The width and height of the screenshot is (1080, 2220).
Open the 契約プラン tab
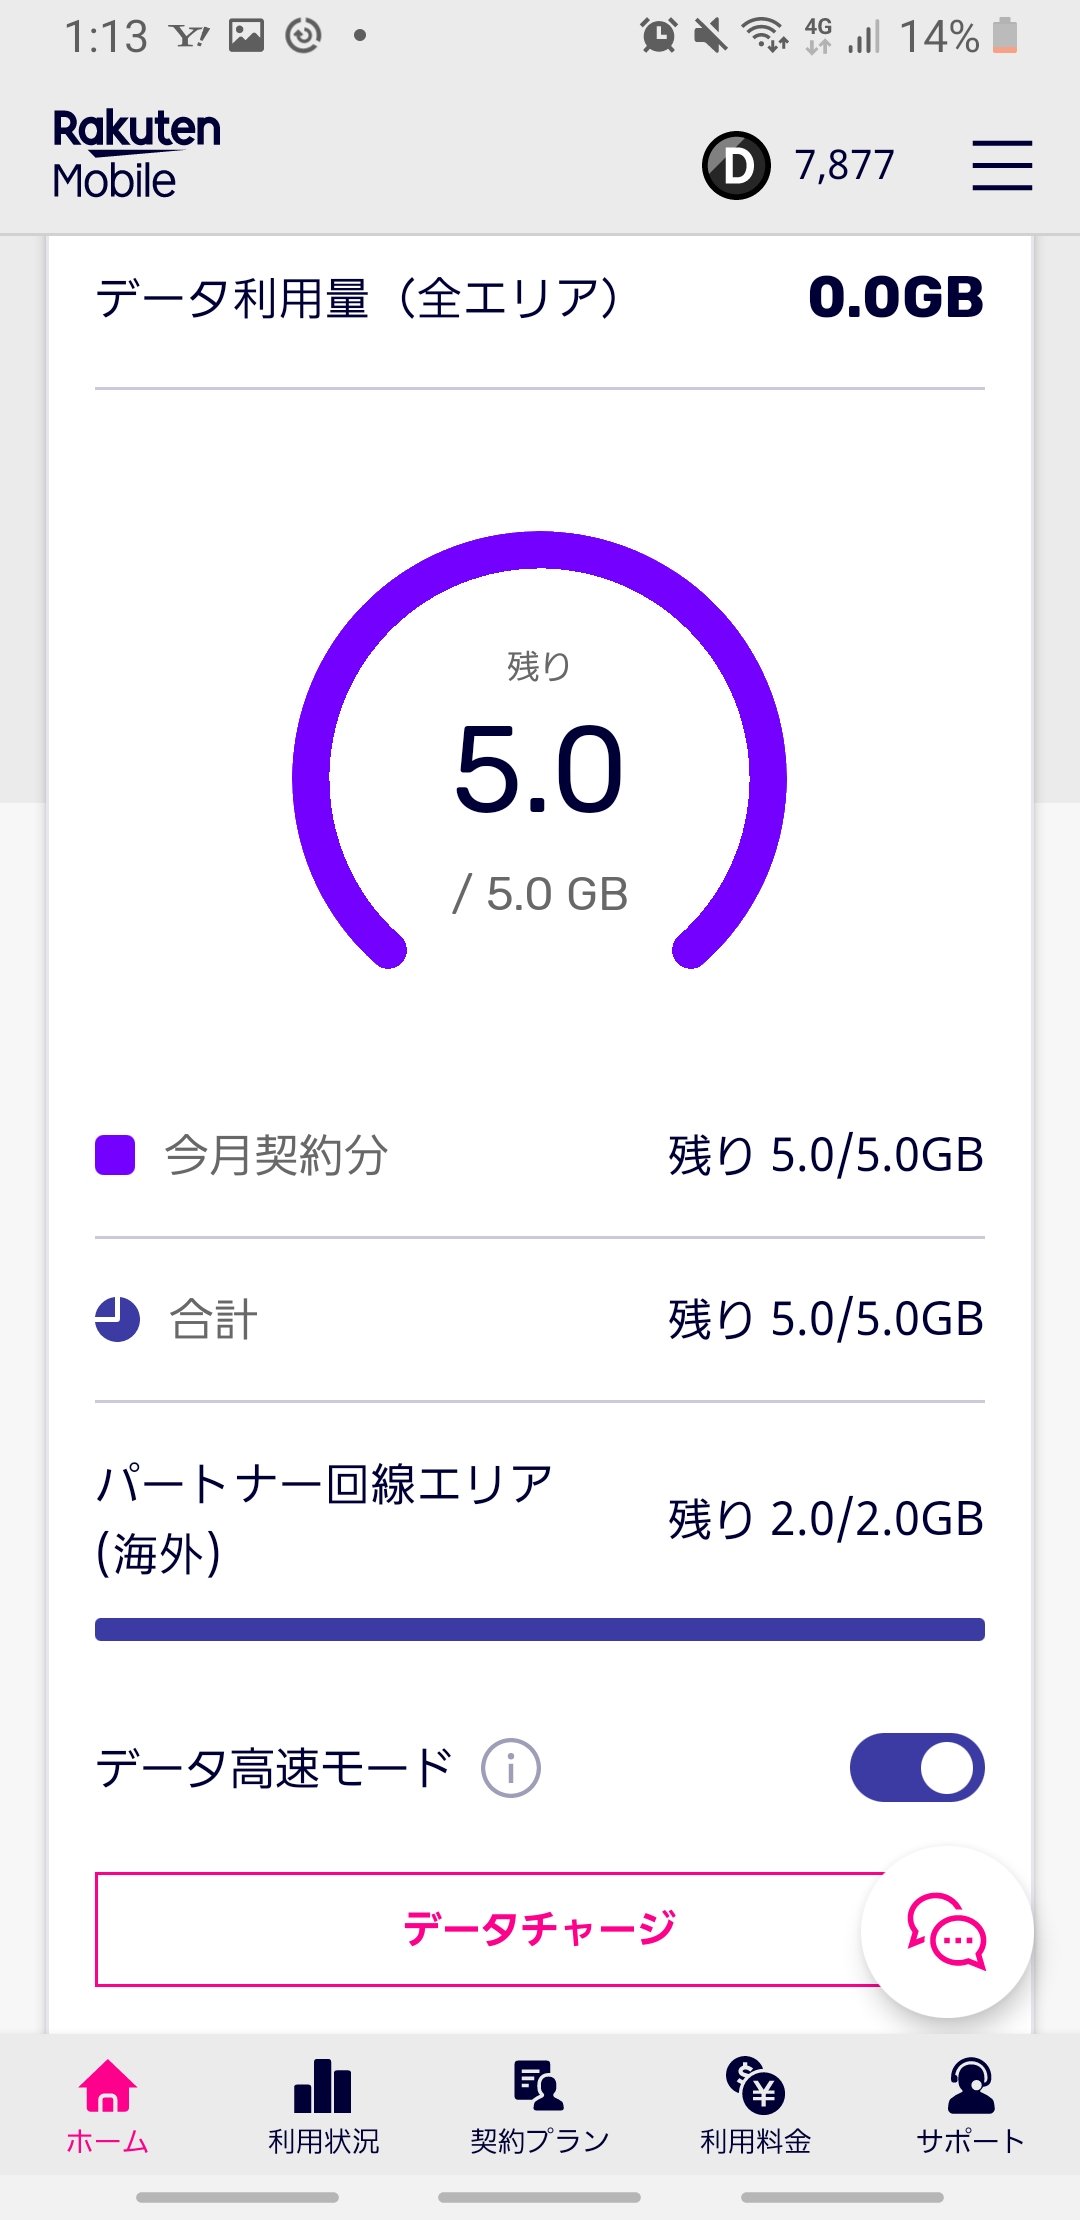pos(540,2104)
